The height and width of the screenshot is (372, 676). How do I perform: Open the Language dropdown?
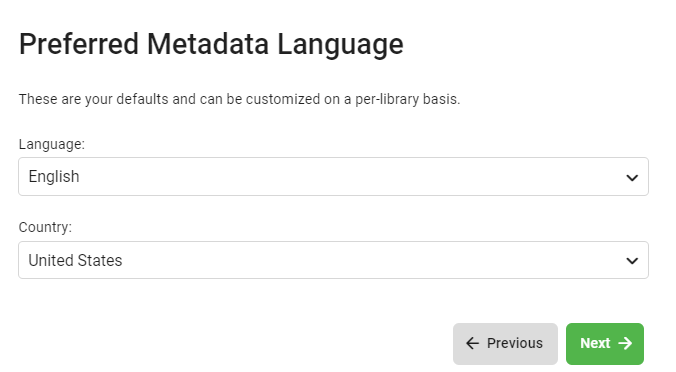tap(333, 176)
